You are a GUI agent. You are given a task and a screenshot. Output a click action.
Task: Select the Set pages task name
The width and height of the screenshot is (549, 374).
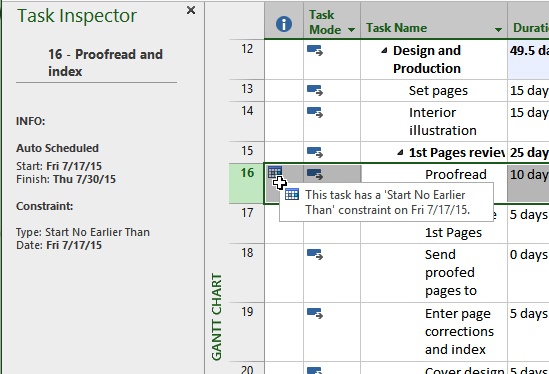[438, 91]
